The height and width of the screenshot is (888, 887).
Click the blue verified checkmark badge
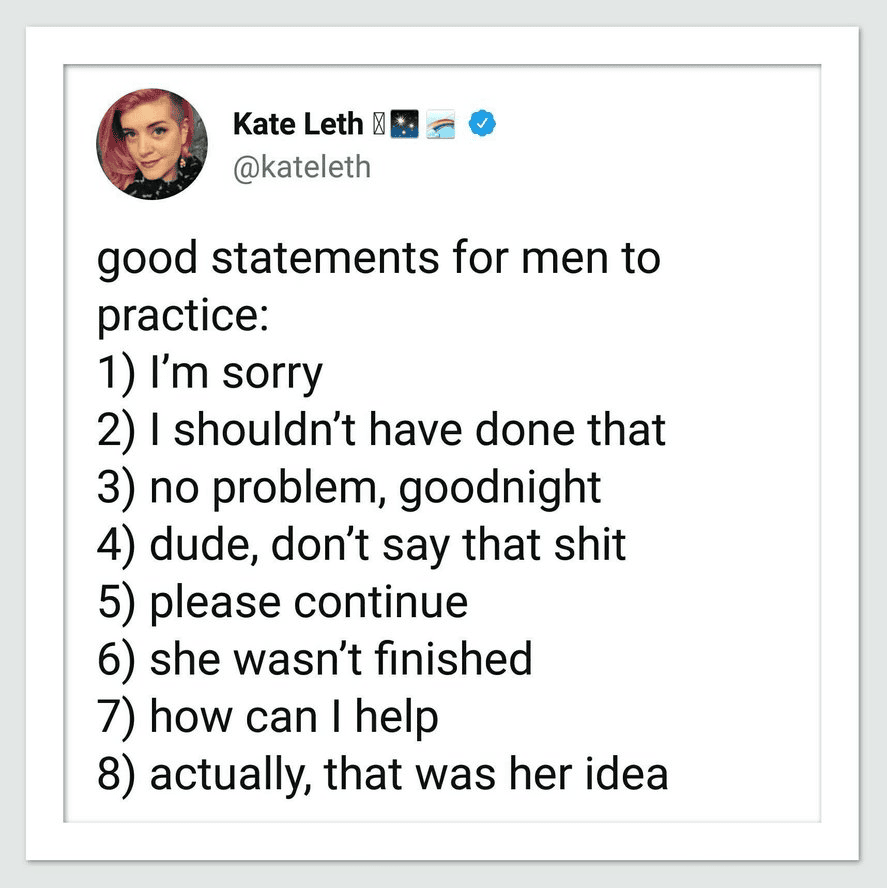click(x=484, y=123)
